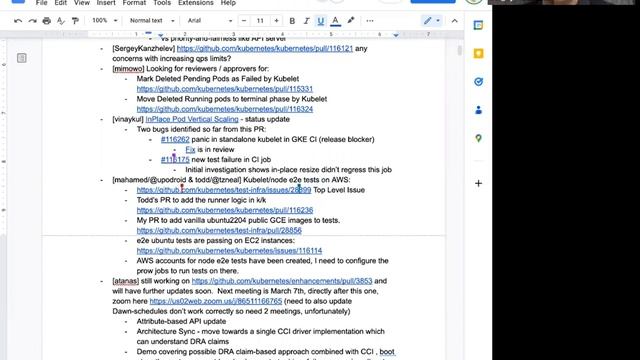640x360 pixels.
Task: Open the us02web zoom meeting link
Action: tap(216, 301)
